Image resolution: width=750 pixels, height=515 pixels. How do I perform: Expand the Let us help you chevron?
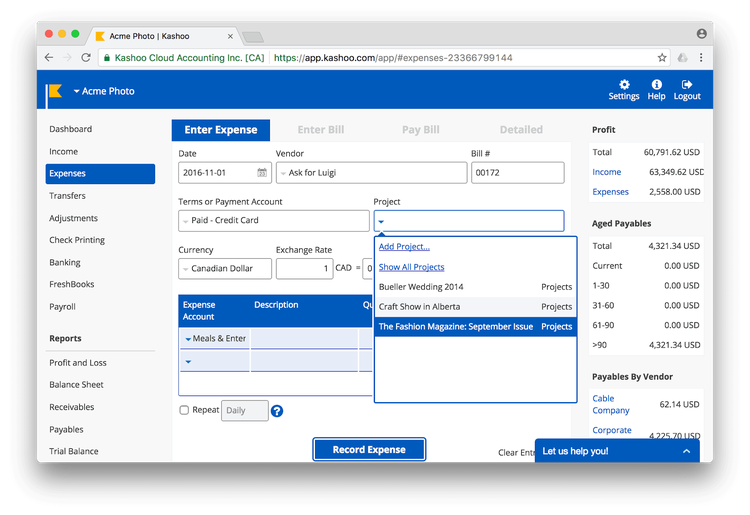click(686, 451)
